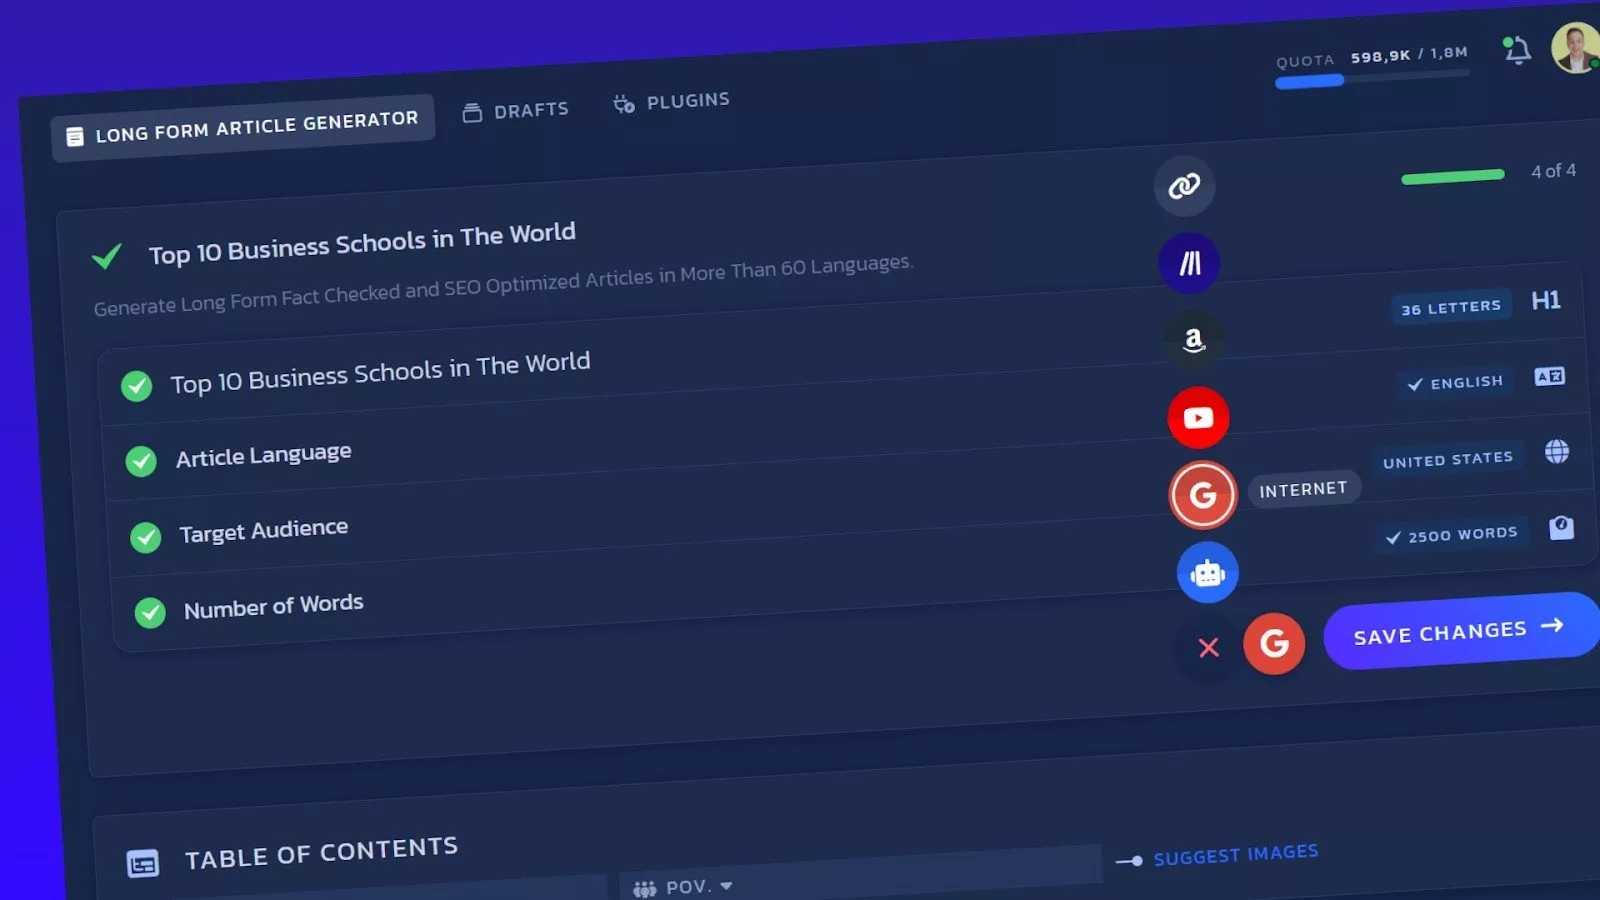
Task: Switch to the Drafts tab
Action: pyautogui.click(x=516, y=111)
